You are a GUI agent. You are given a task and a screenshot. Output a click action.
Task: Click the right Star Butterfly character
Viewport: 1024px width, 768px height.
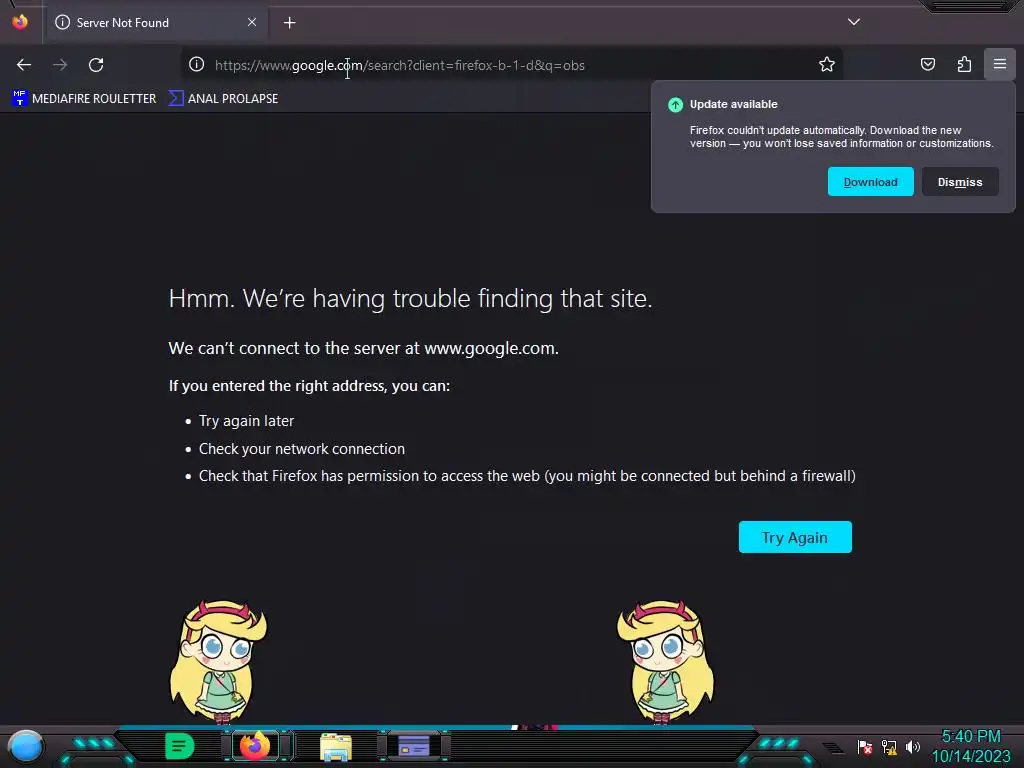665,662
